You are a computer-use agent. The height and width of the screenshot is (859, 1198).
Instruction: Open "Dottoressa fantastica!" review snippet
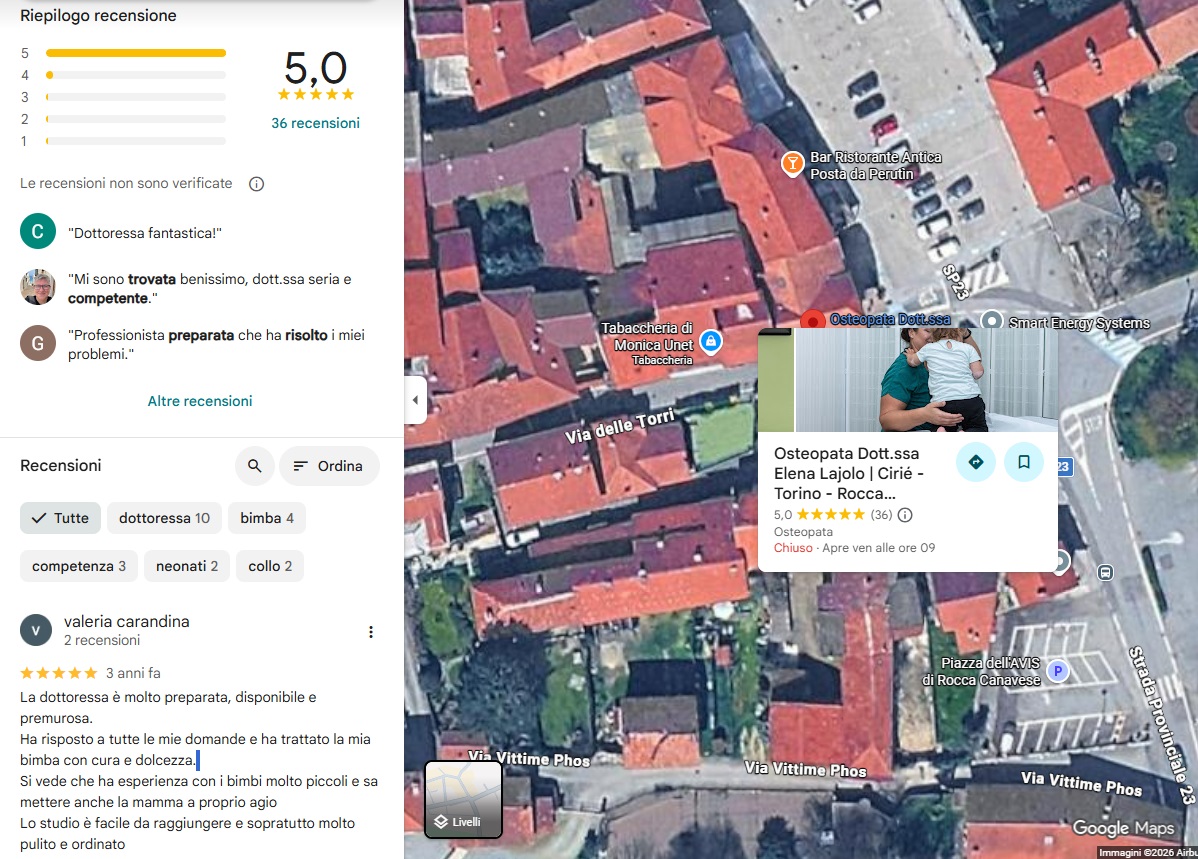click(x=144, y=233)
